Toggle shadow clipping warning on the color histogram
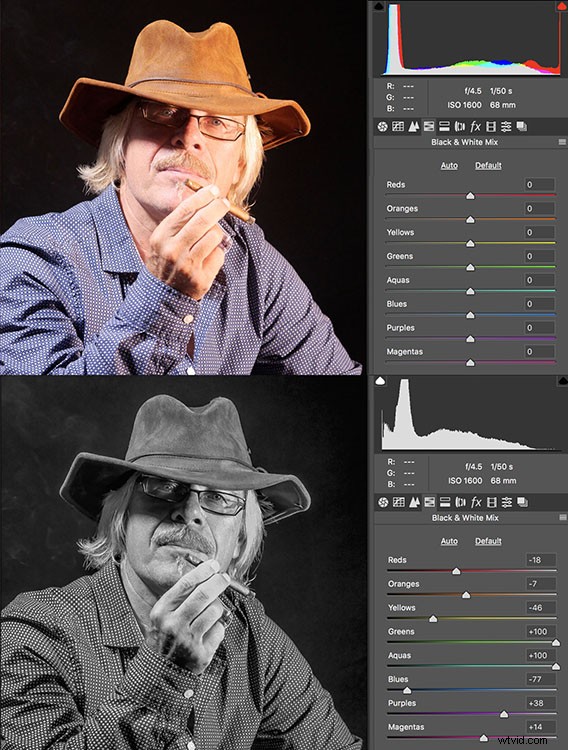This screenshot has width=568, height=750. tap(379, 6)
